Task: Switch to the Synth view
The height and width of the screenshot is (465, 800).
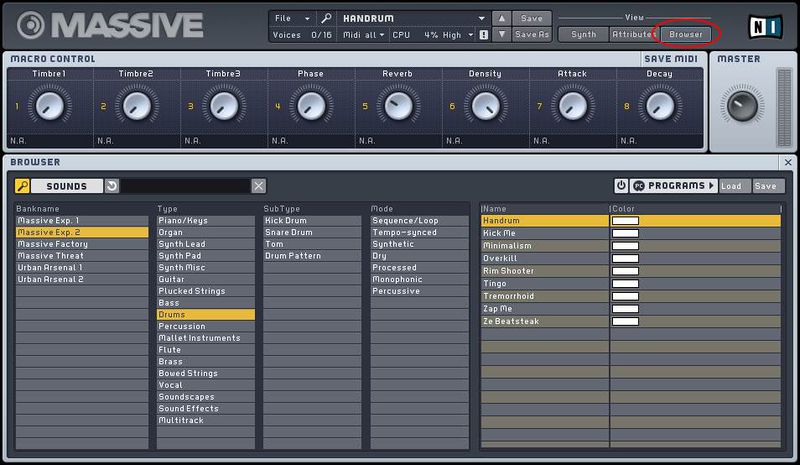Action: click(582, 34)
